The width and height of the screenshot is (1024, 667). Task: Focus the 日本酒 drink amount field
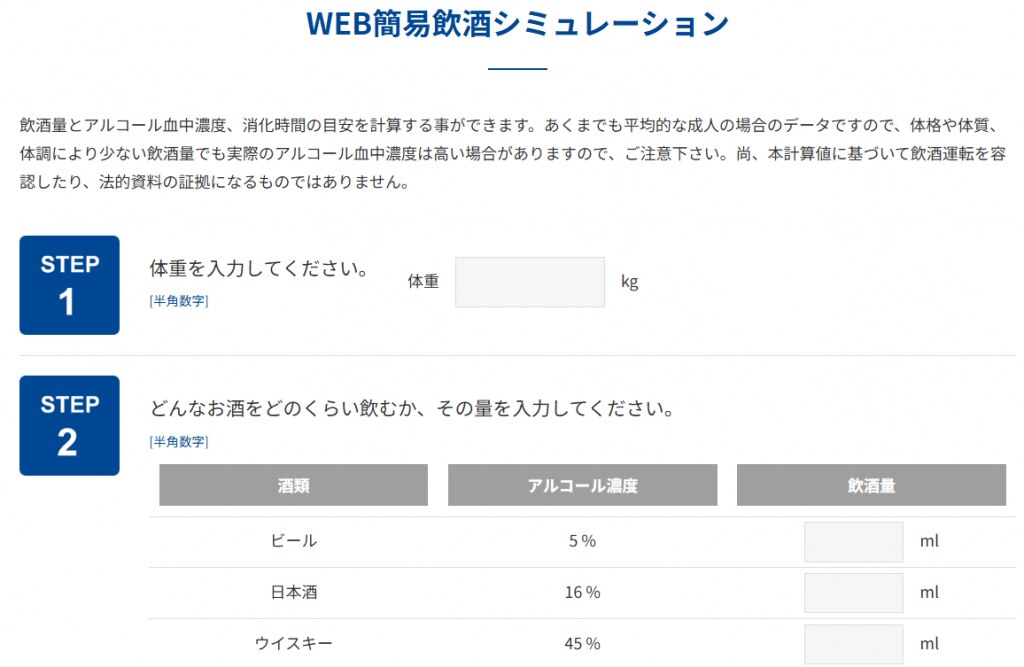pos(854,593)
